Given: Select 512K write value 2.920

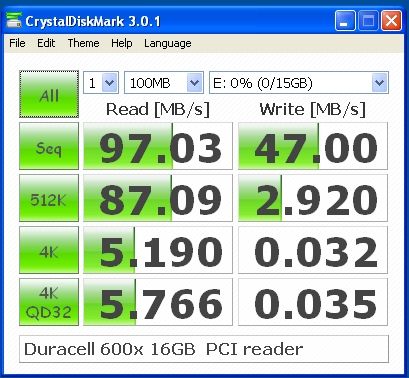Looking at the screenshot, I should pos(313,198).
